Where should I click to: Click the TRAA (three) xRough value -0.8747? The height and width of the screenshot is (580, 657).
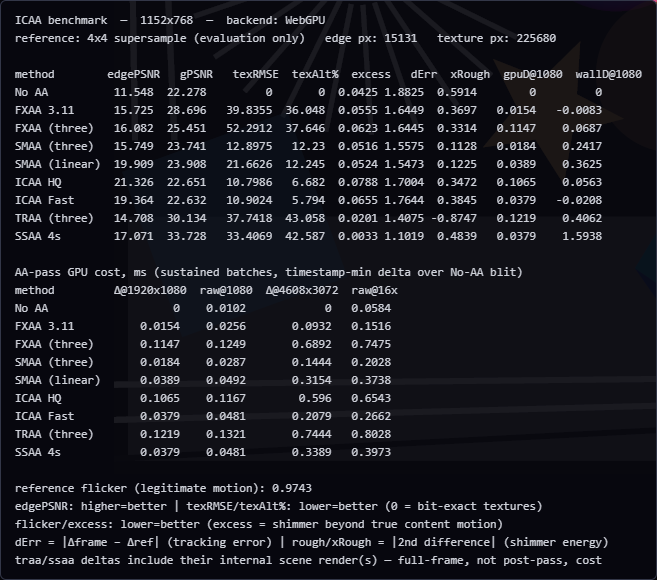pyautogui.click(x=453, y=218)
